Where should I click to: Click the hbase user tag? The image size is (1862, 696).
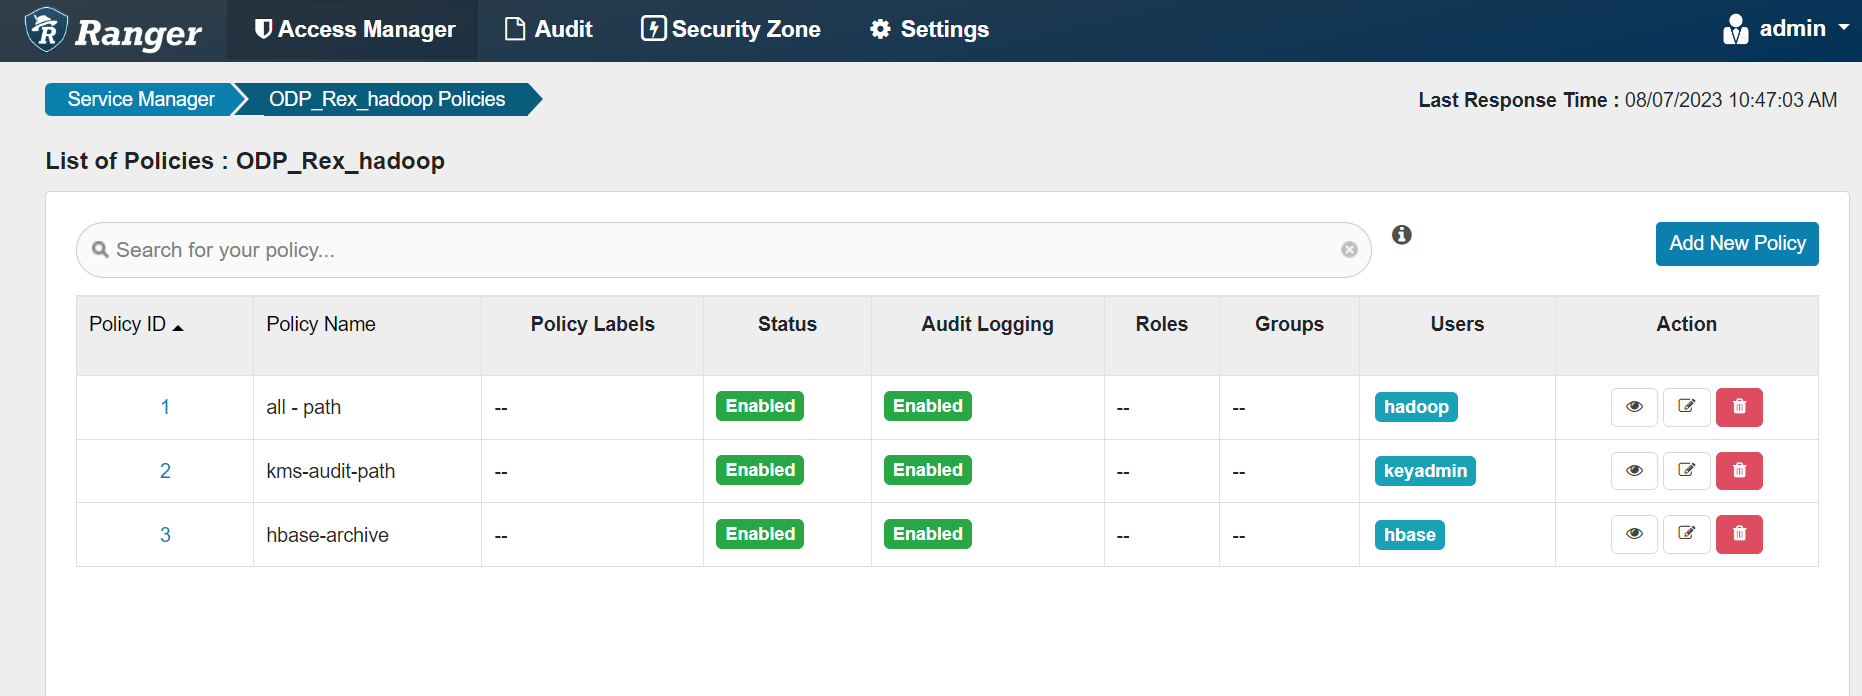coord(1410,535)
